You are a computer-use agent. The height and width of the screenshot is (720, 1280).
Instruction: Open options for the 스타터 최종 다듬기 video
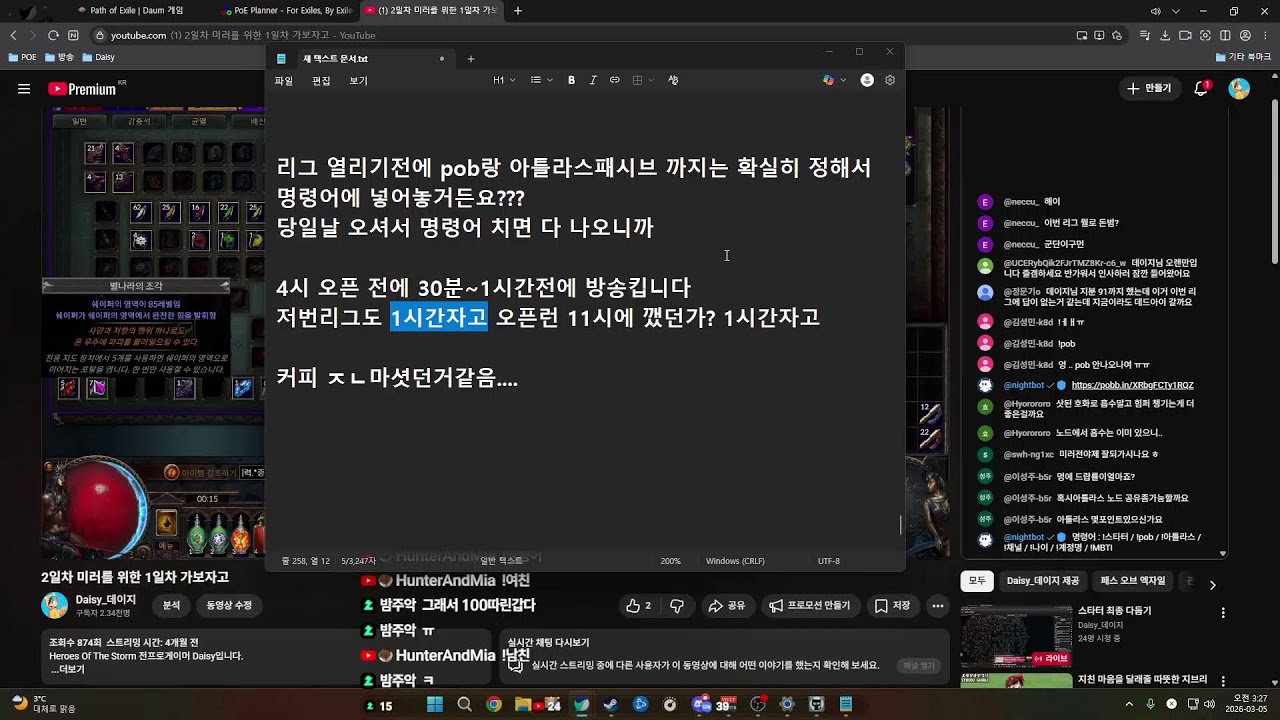pyautogui.click(x=1223, y=612)
